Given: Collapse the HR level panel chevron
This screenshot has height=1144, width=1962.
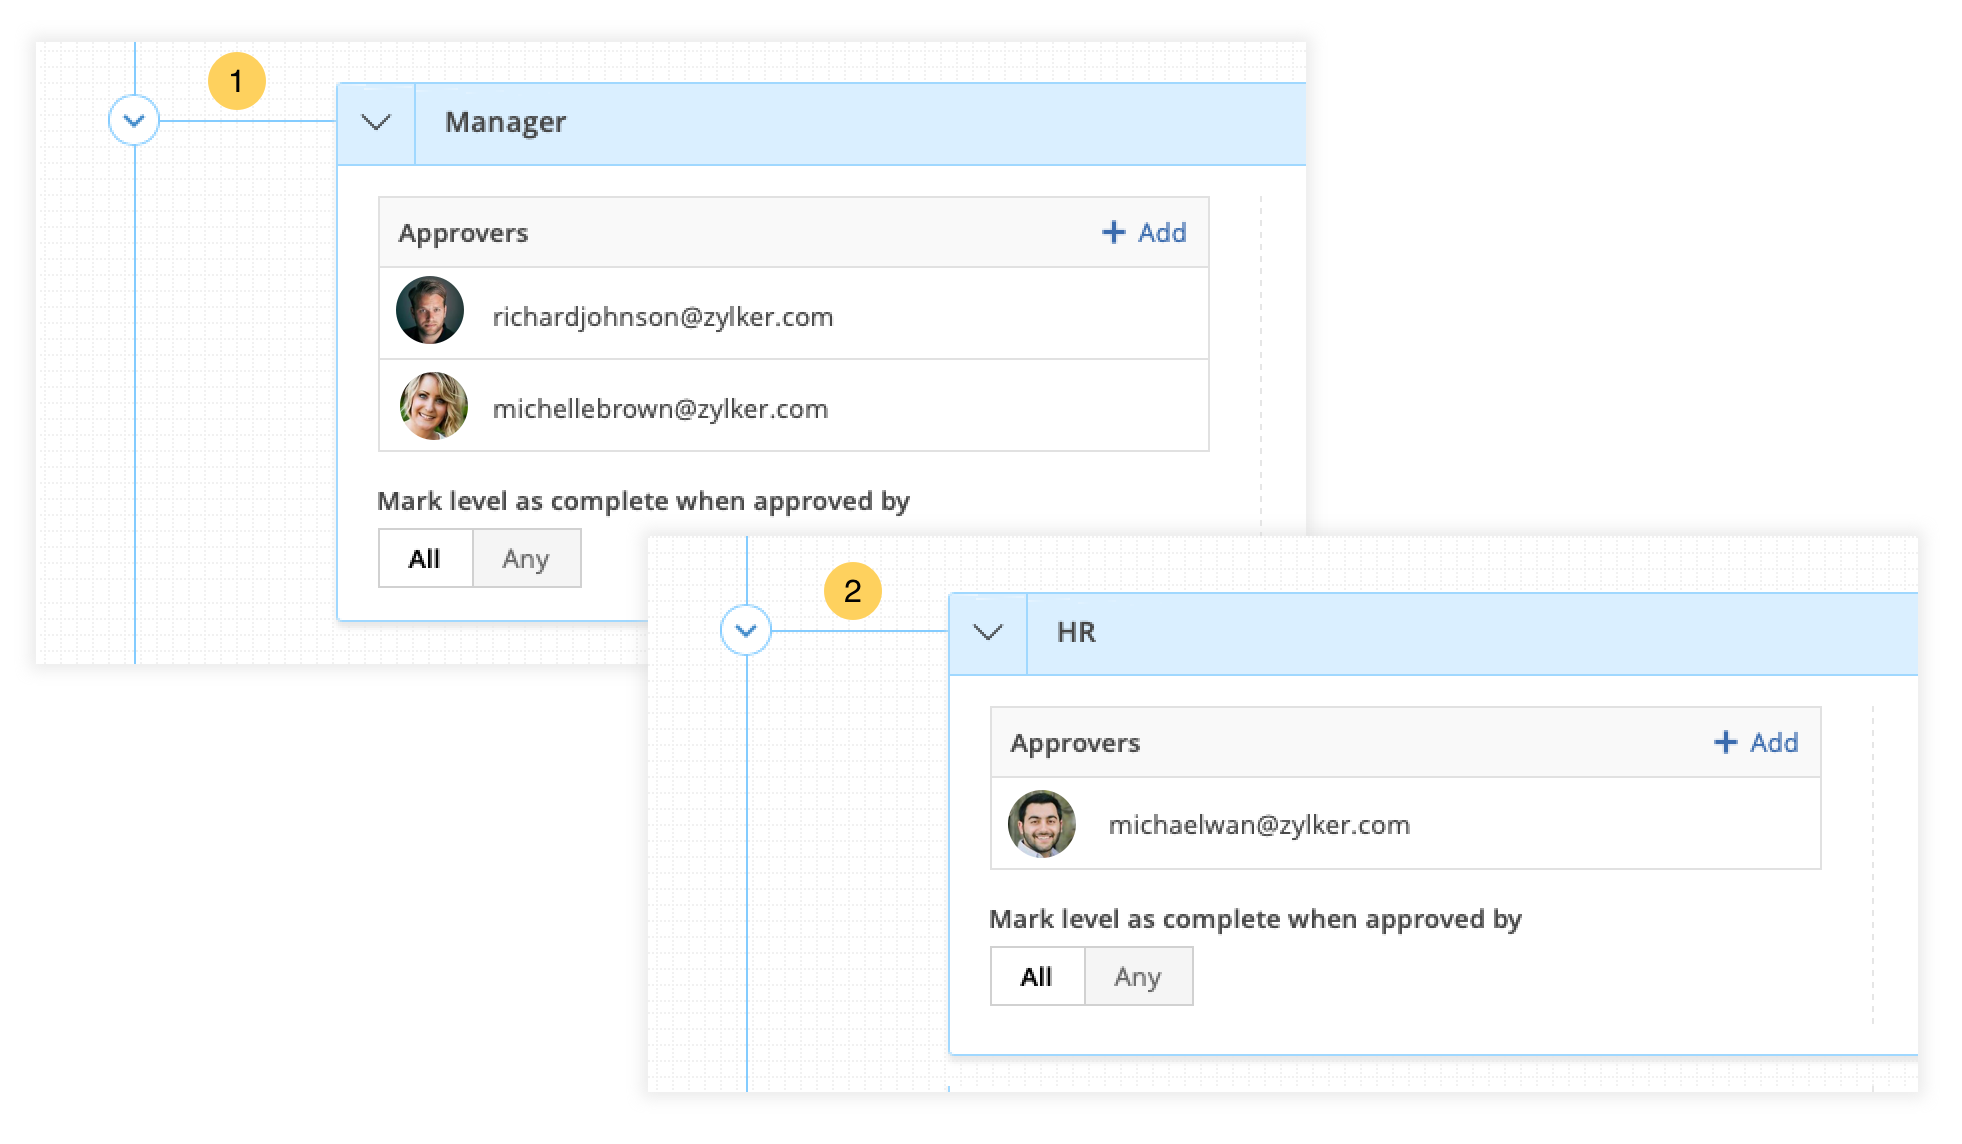Looking at the screenshot, I should pos(988,633).
